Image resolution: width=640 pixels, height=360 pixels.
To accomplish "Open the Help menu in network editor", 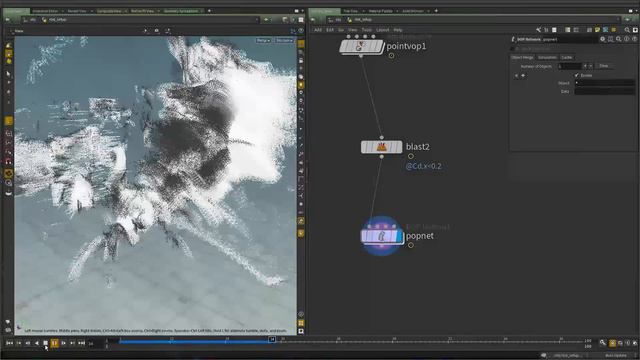I will click(398, 30).
